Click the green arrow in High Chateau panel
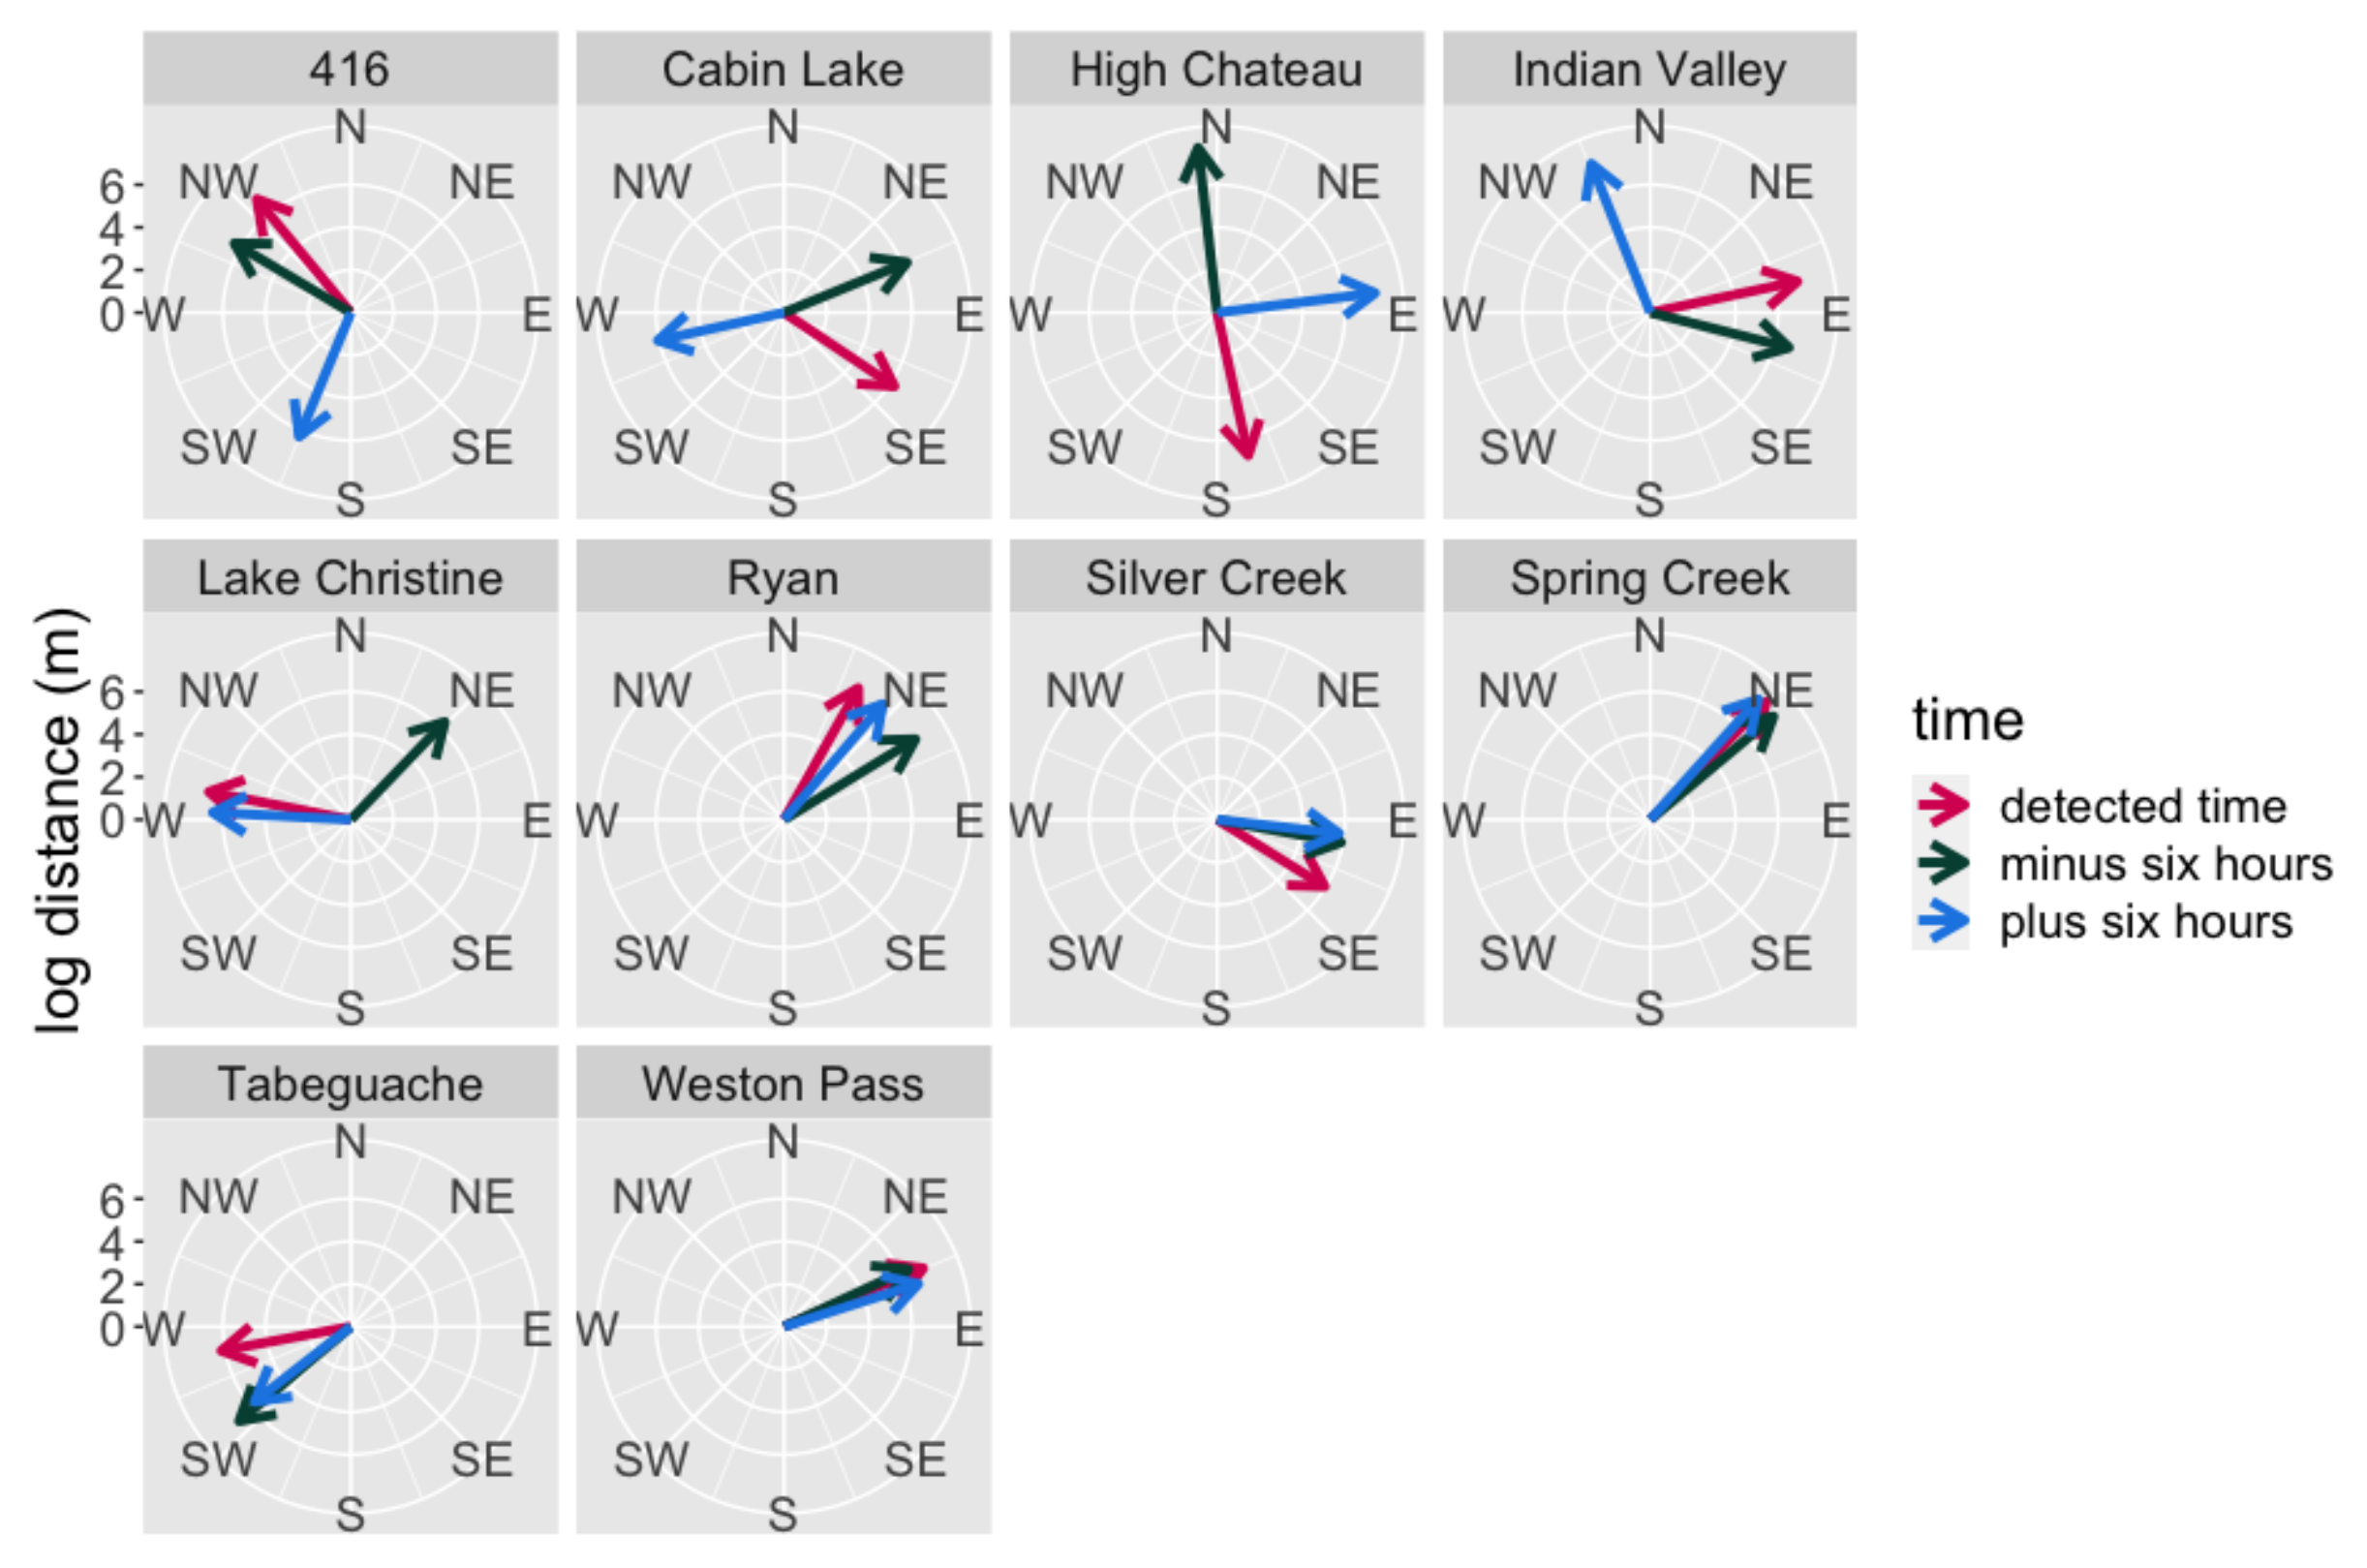This screenshot has width=2367, height=1568. click(x=1205, y=230)
